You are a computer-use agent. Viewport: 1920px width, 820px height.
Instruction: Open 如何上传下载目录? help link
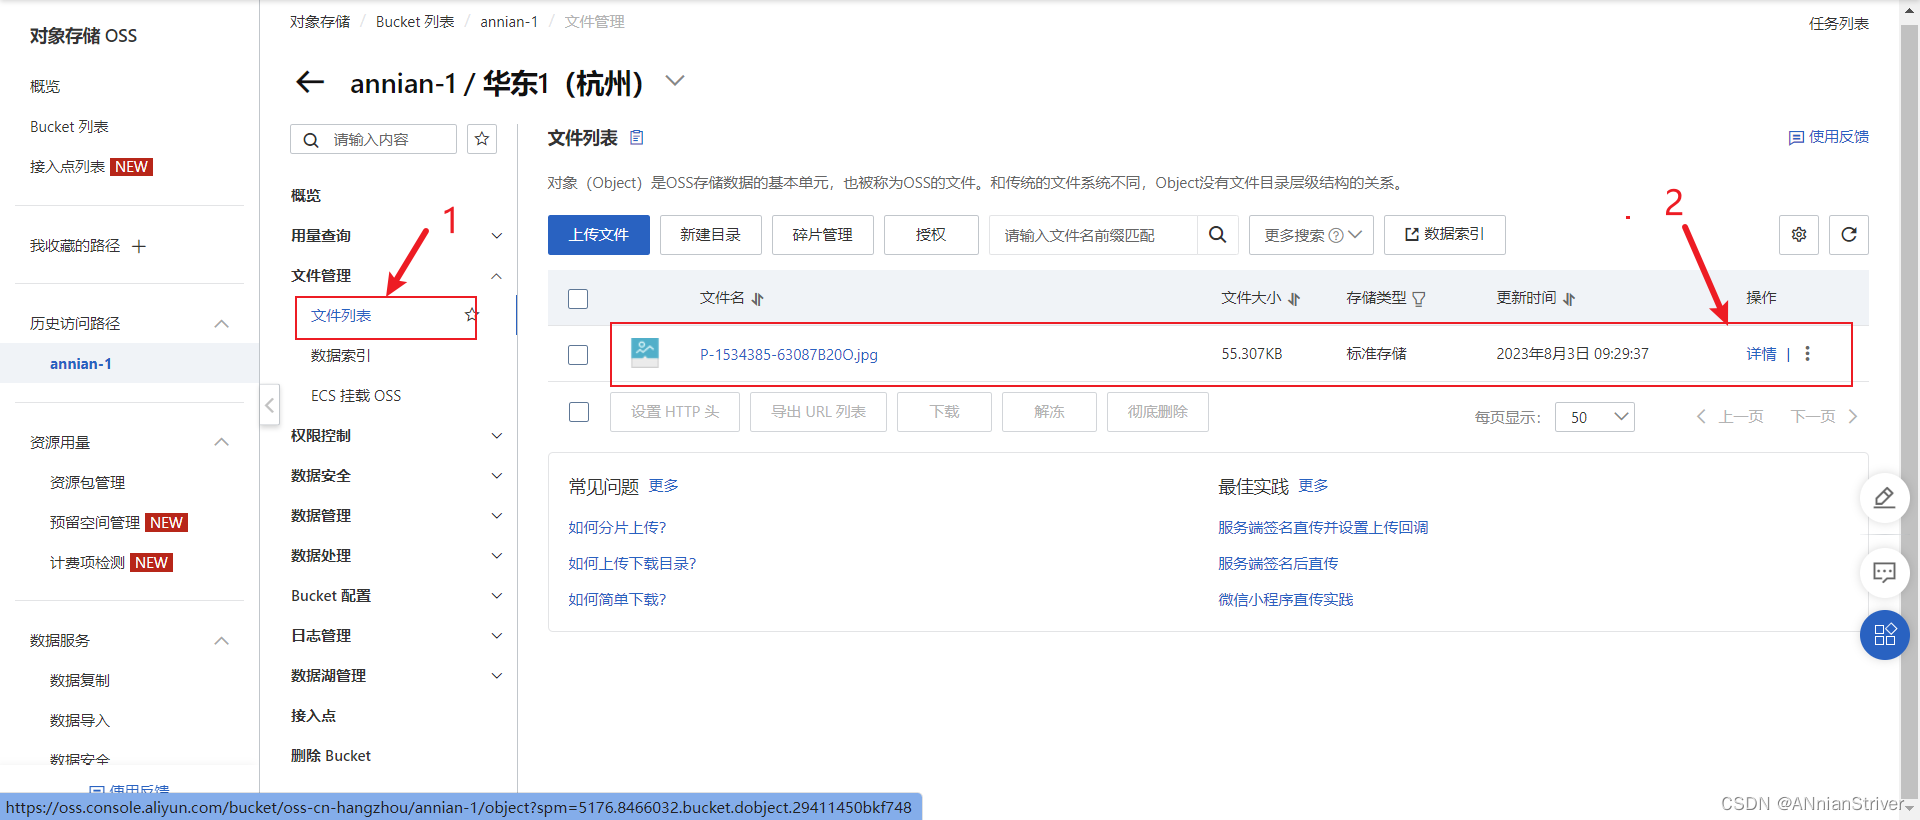click(632, 564)
